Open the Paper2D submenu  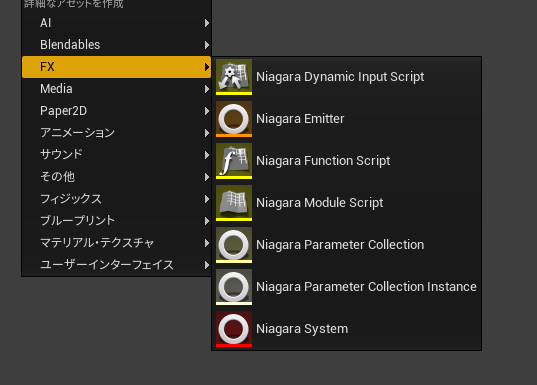point(116,111)
